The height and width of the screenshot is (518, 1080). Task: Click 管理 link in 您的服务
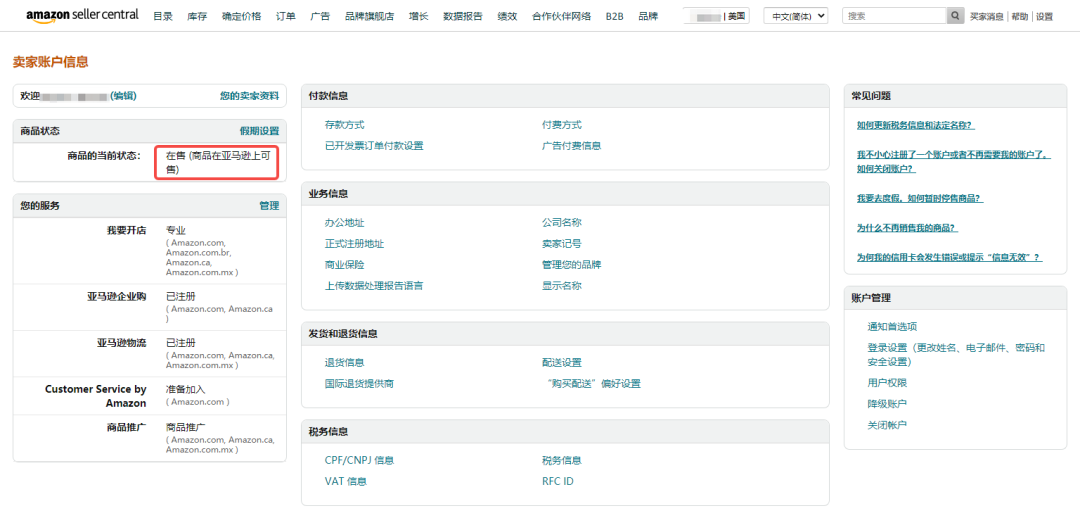click(269, 205)
